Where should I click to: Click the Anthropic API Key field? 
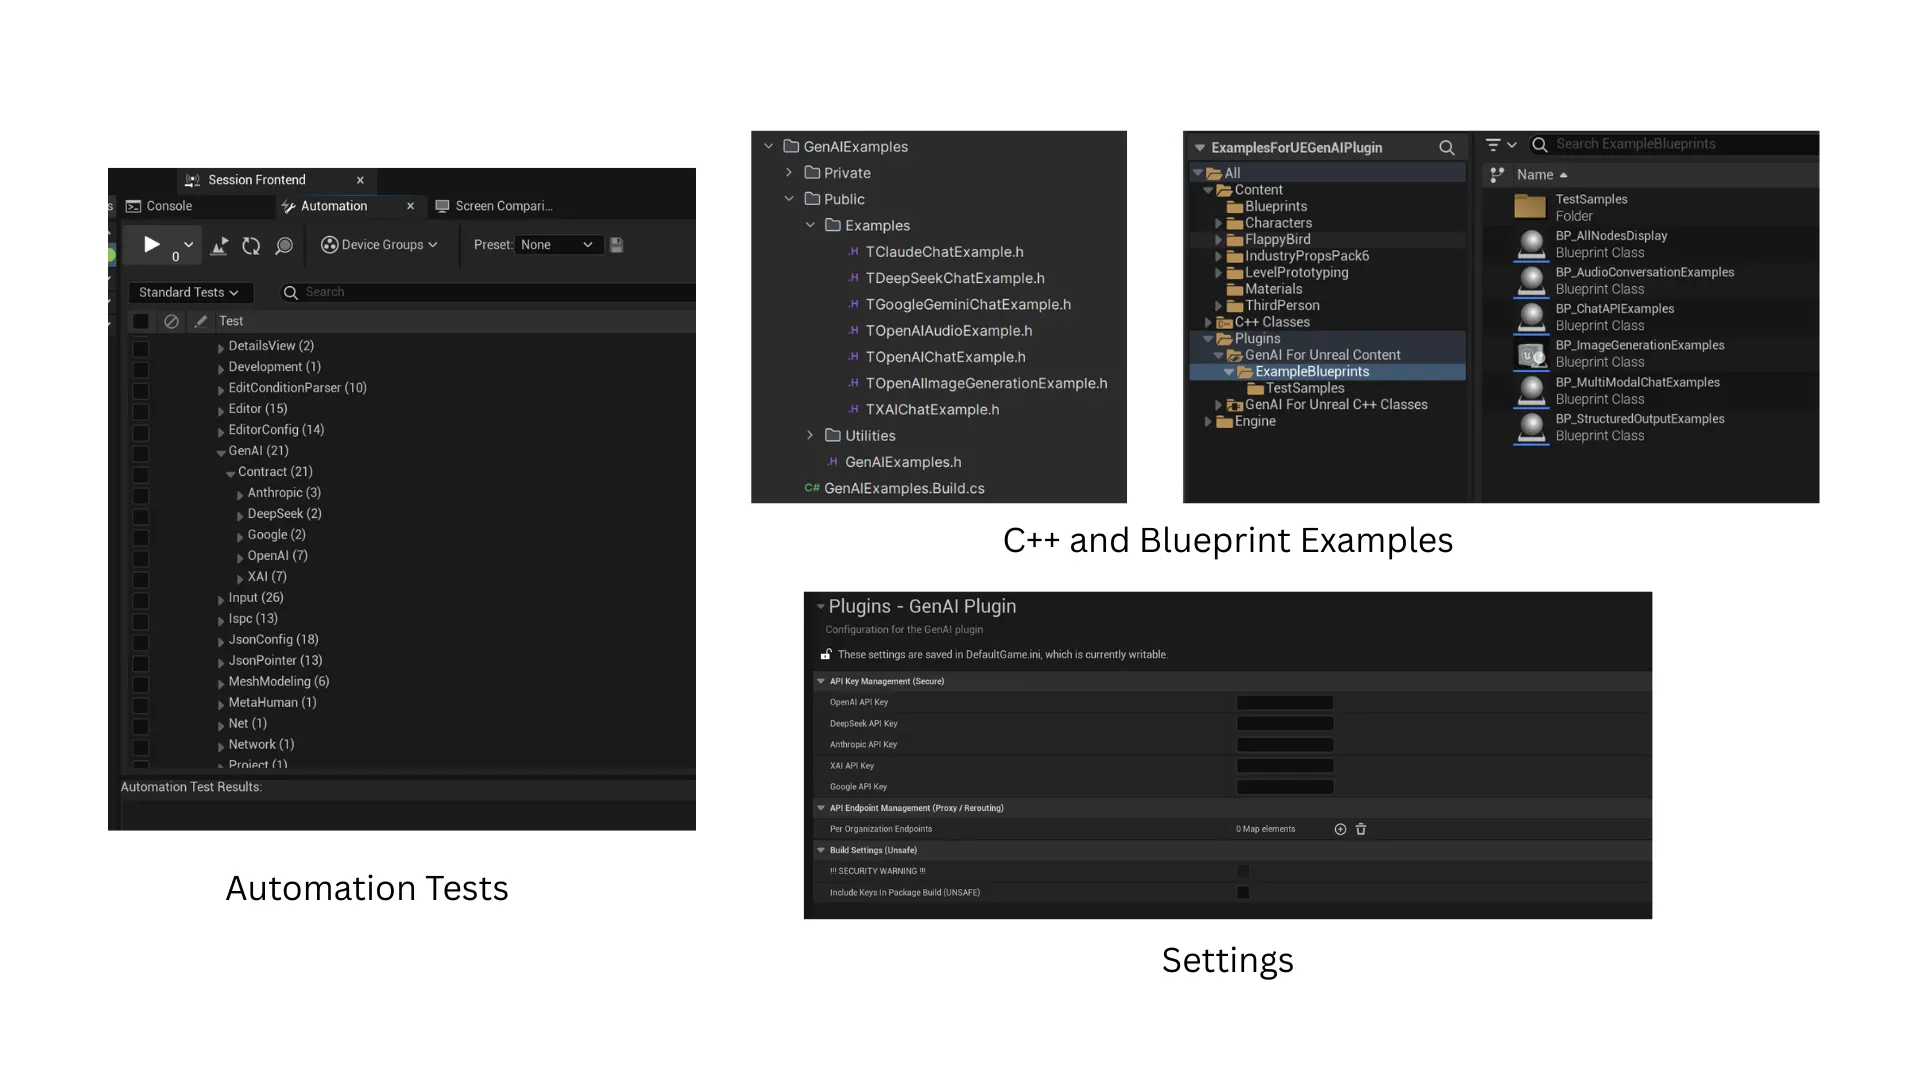pos(1285,745)
